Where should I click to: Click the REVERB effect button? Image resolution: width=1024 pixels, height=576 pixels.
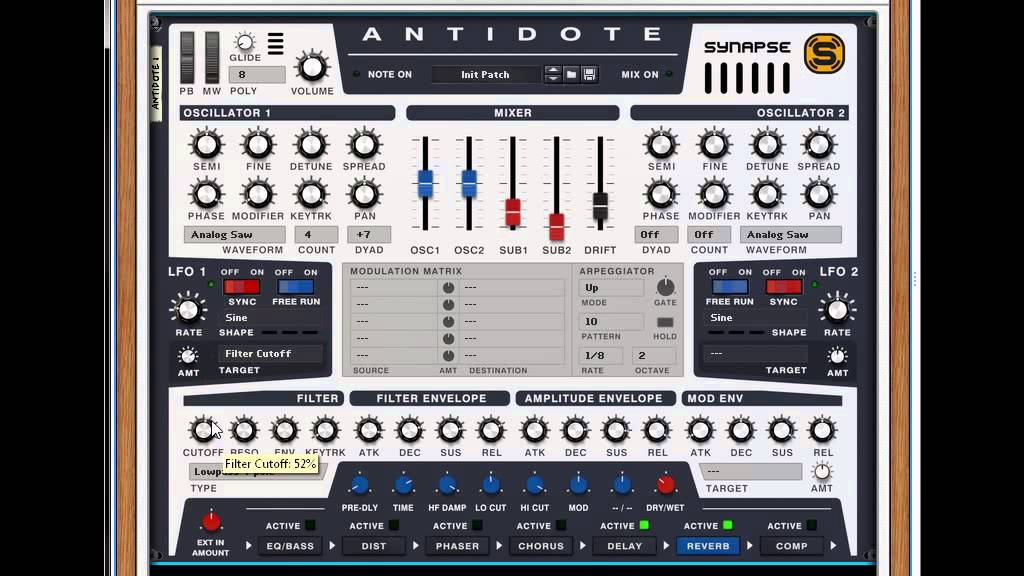coord(708,546)
